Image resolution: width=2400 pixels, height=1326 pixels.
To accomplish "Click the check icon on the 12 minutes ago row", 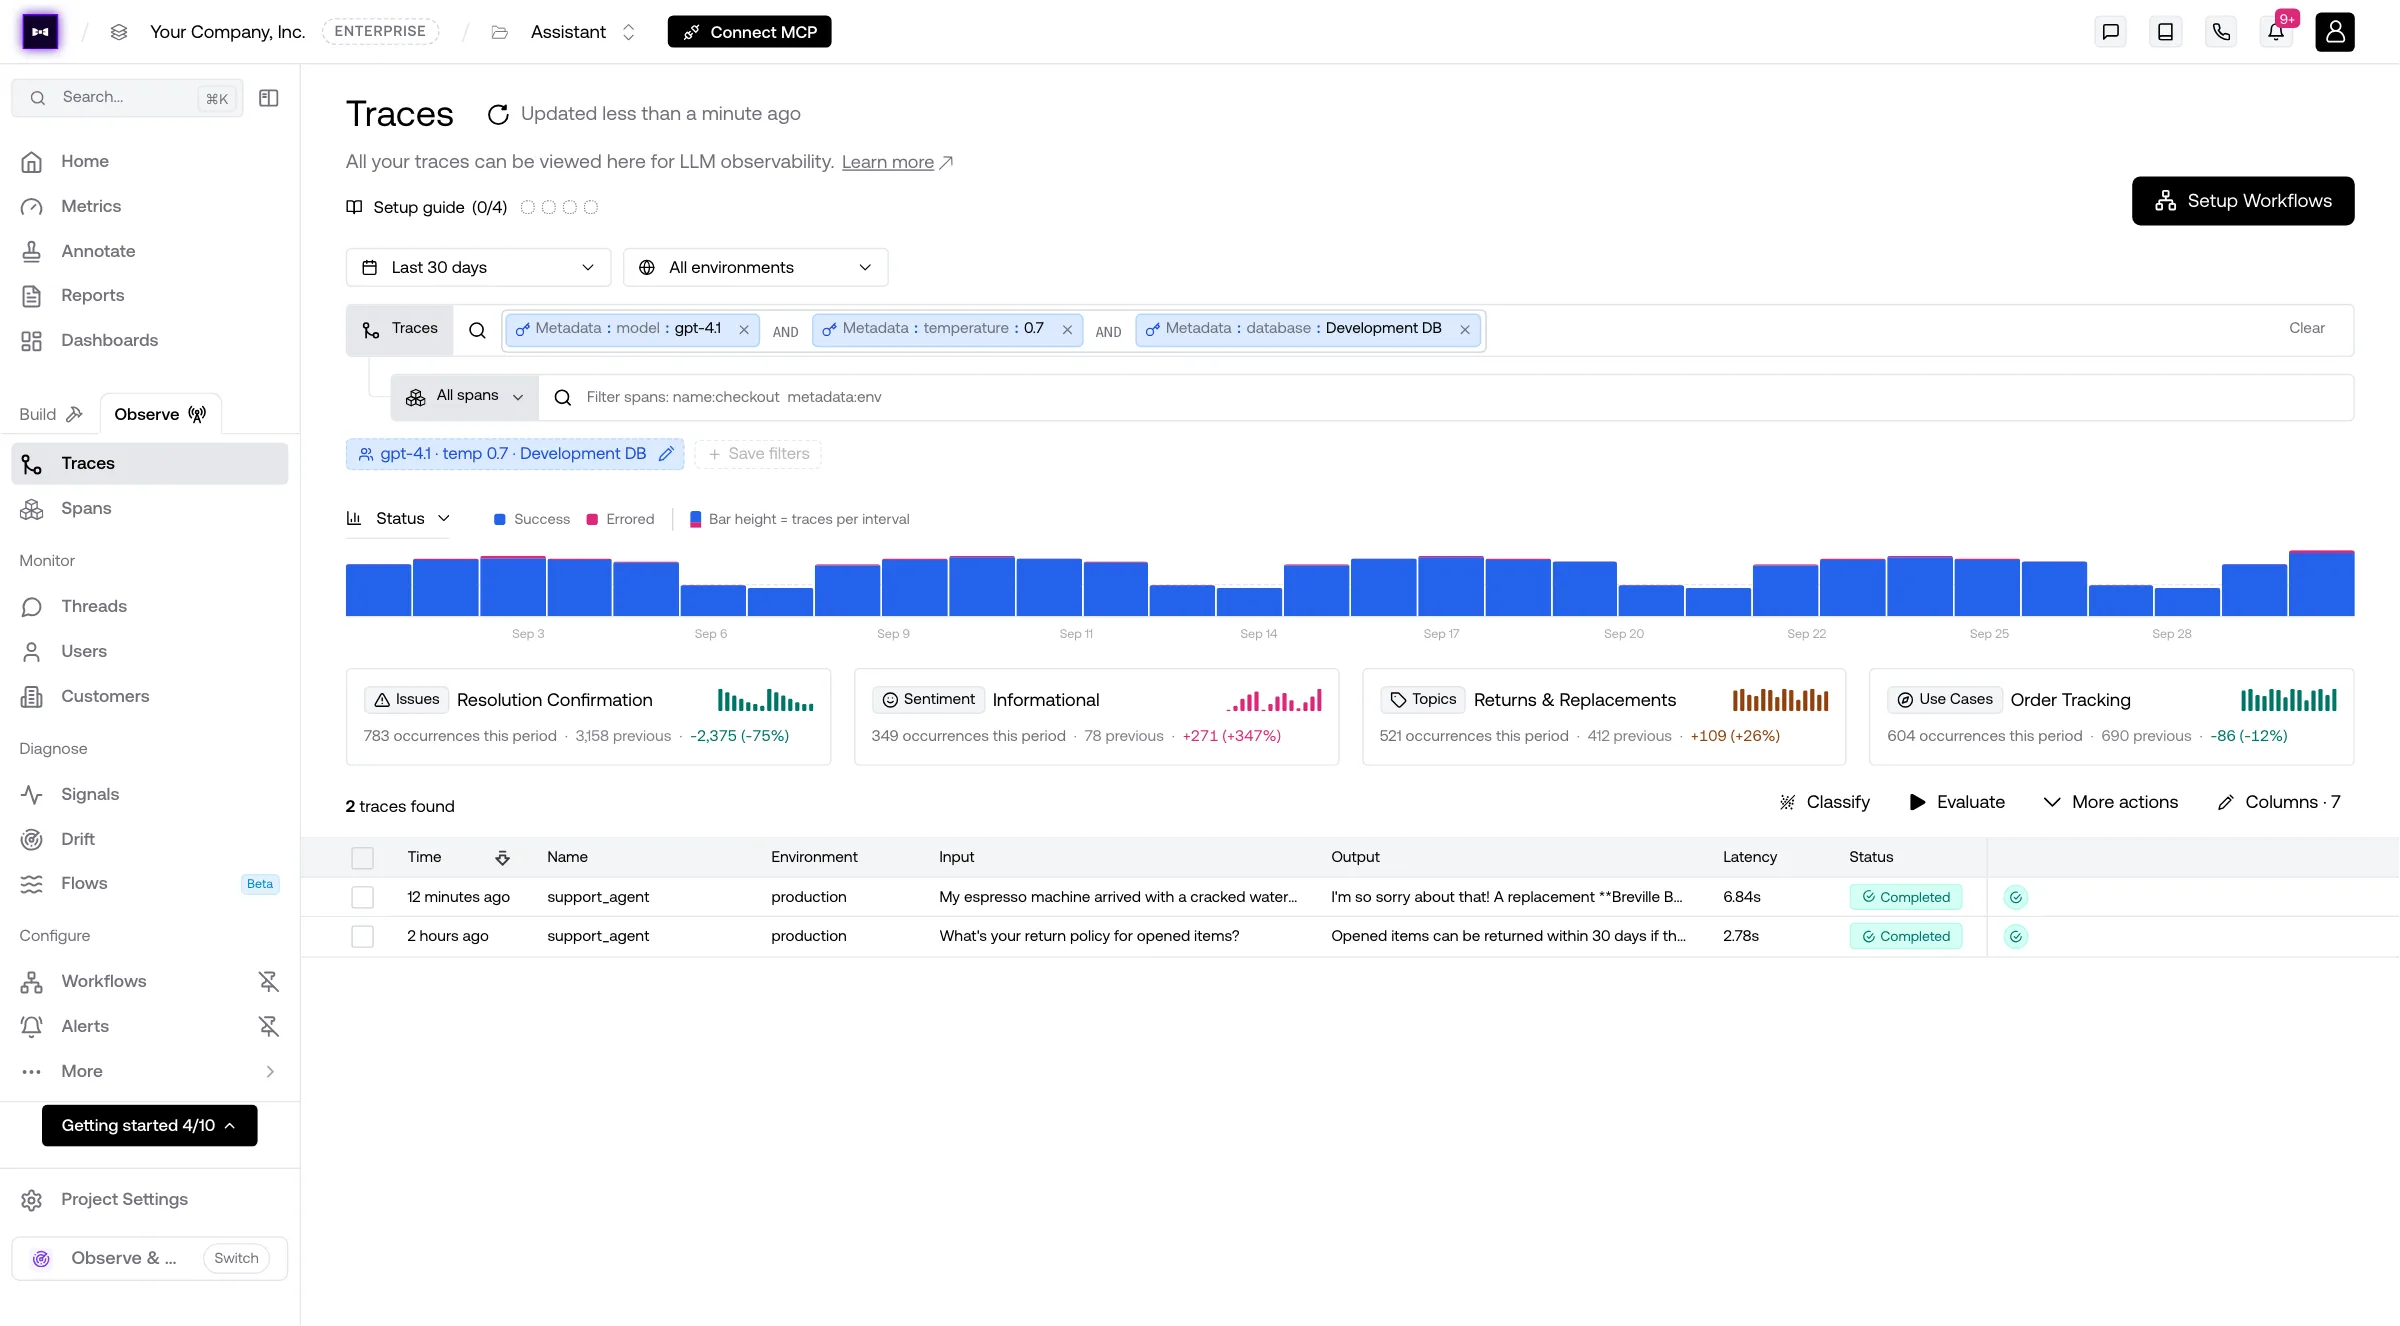I will tap(2016, 898).
